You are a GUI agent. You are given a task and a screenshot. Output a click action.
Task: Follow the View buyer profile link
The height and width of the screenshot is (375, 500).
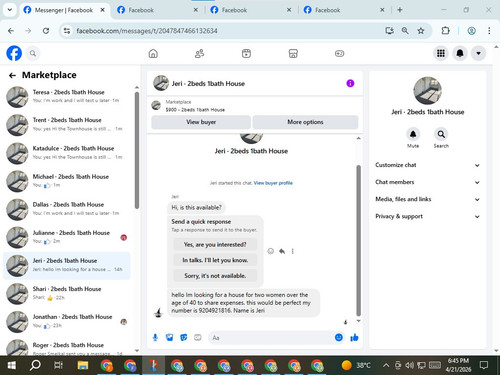[273, 183]
